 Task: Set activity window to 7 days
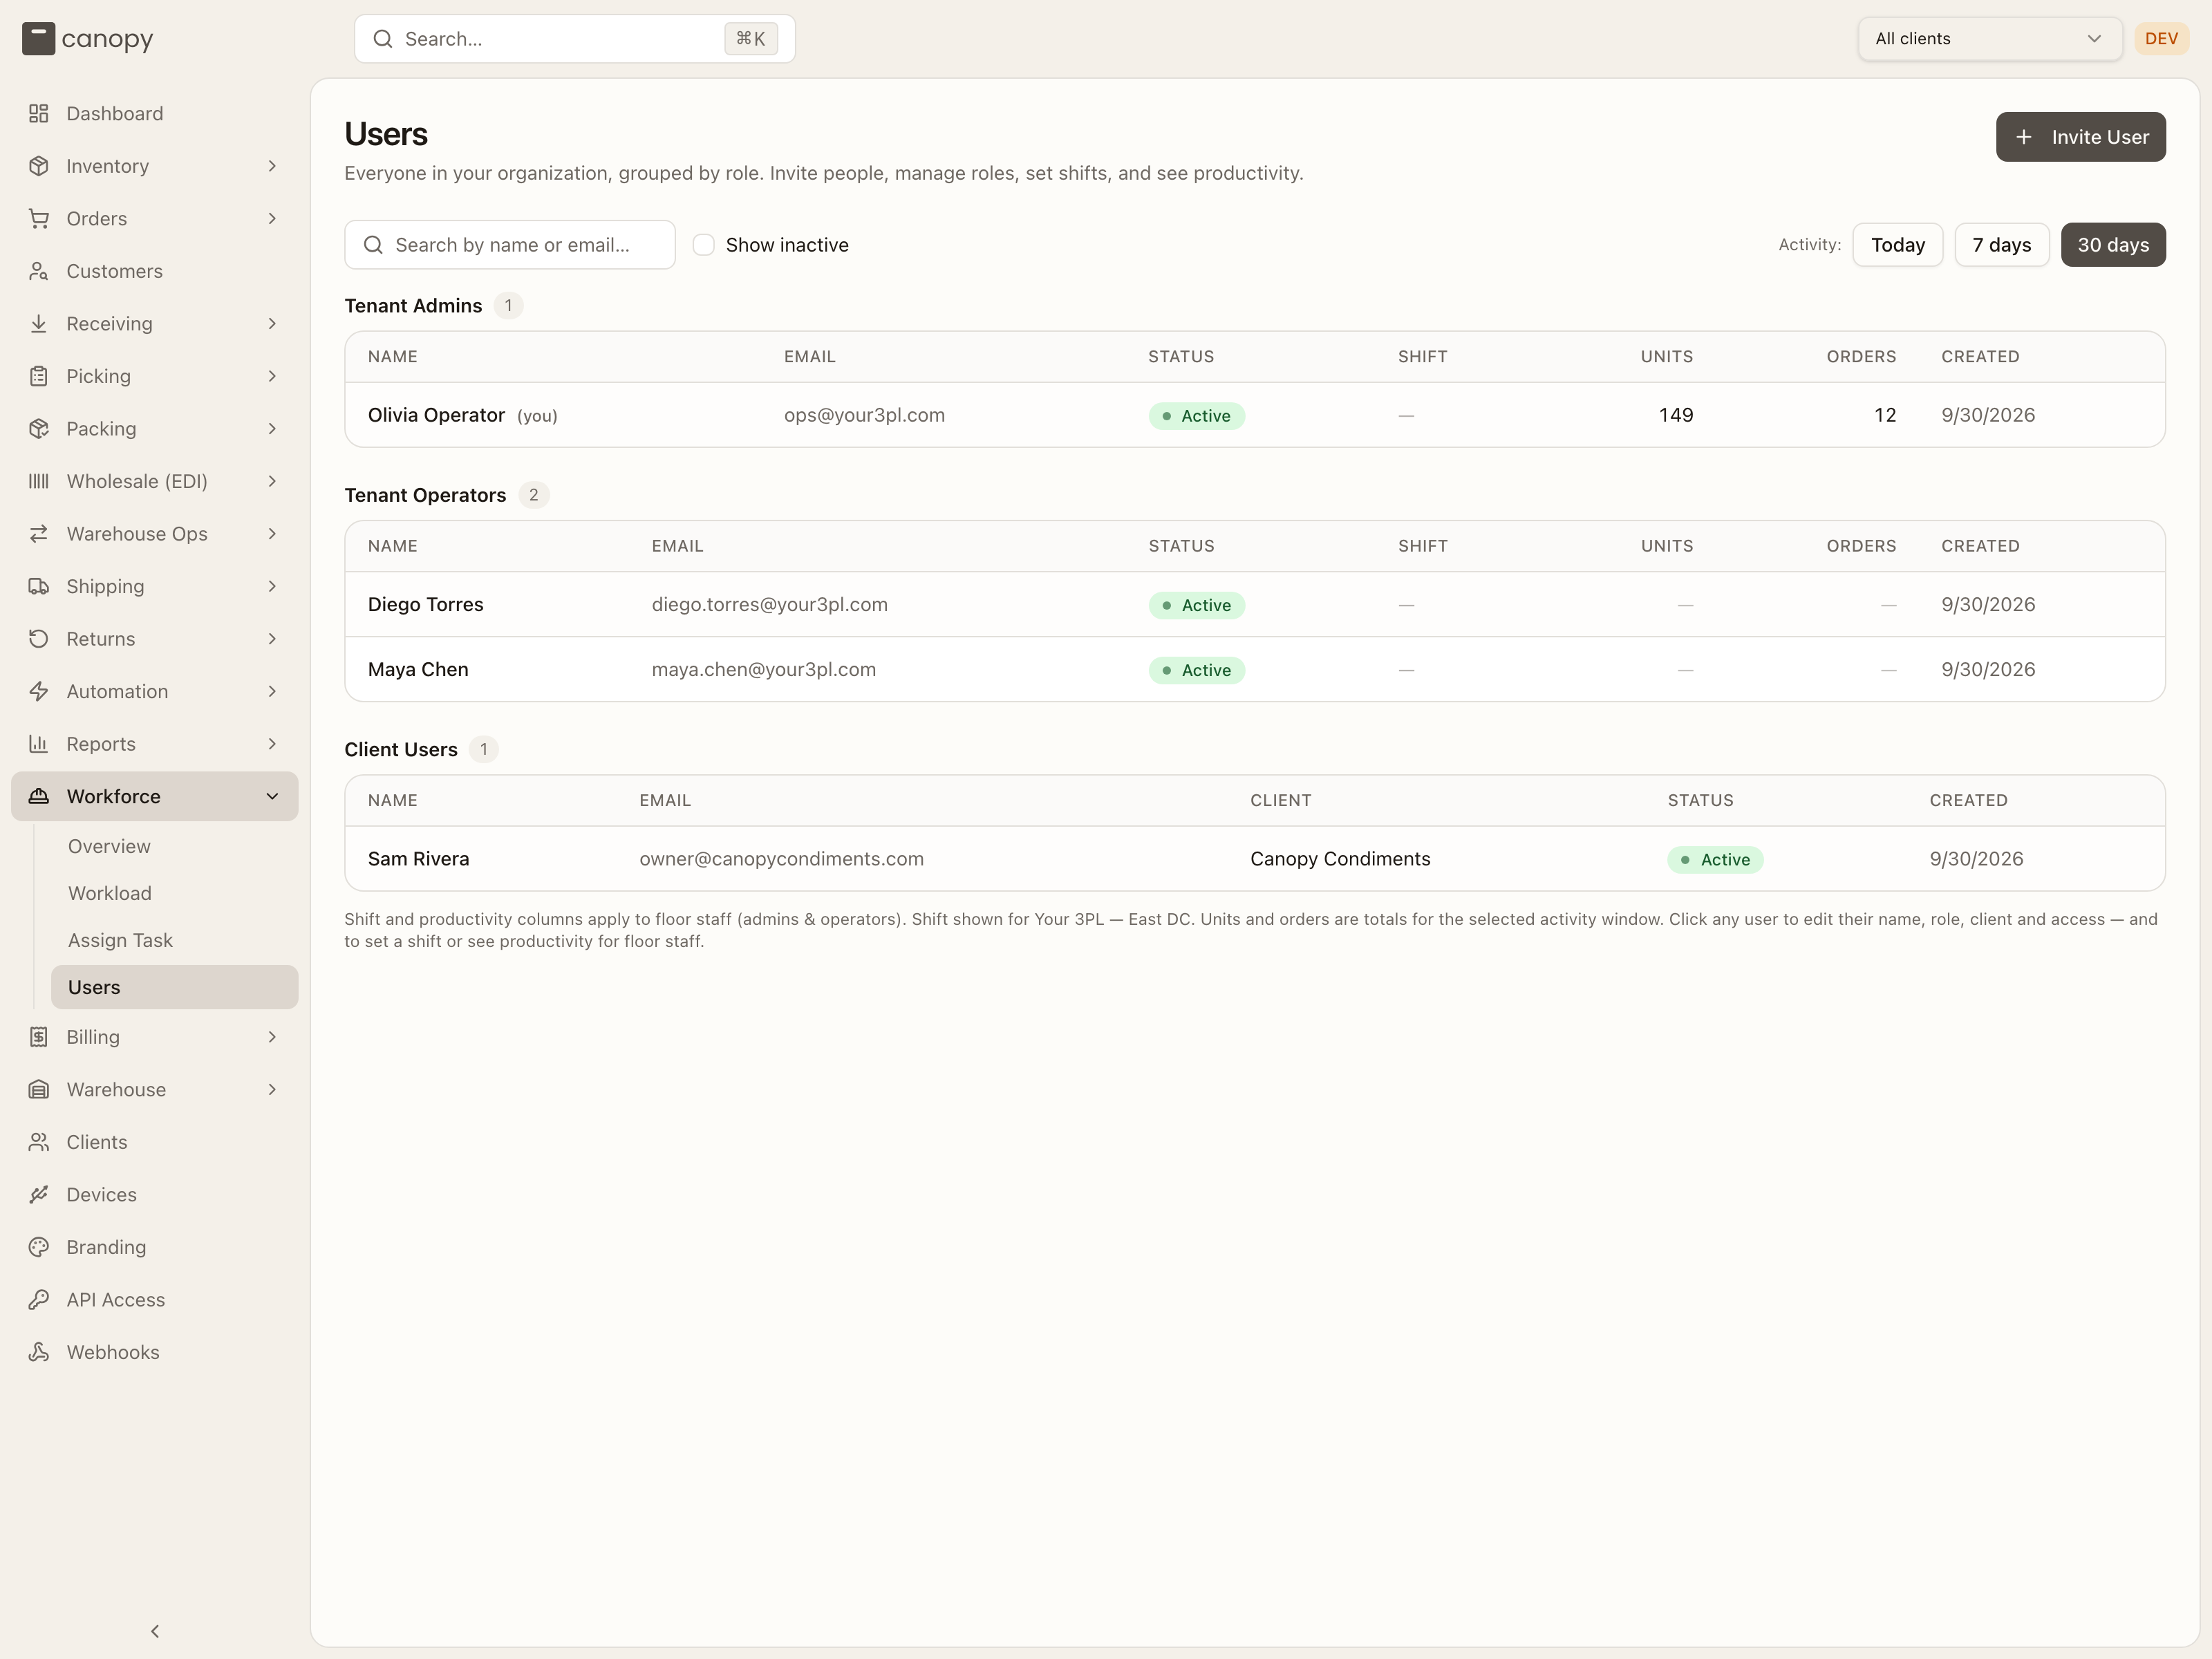pos(2001,245)
